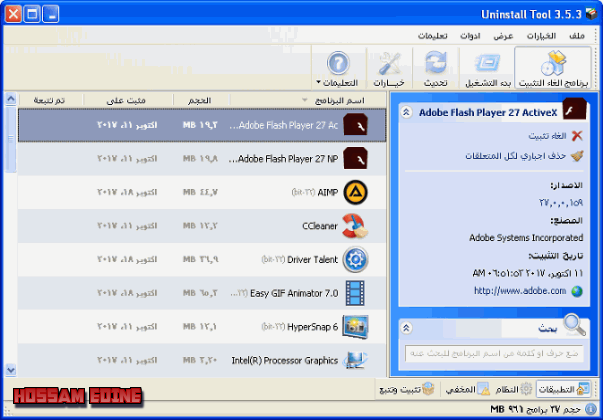Click the Uninstall Tool title bar app icon
This screenshot has width=603, height=420.
click(x=591, y=14)
